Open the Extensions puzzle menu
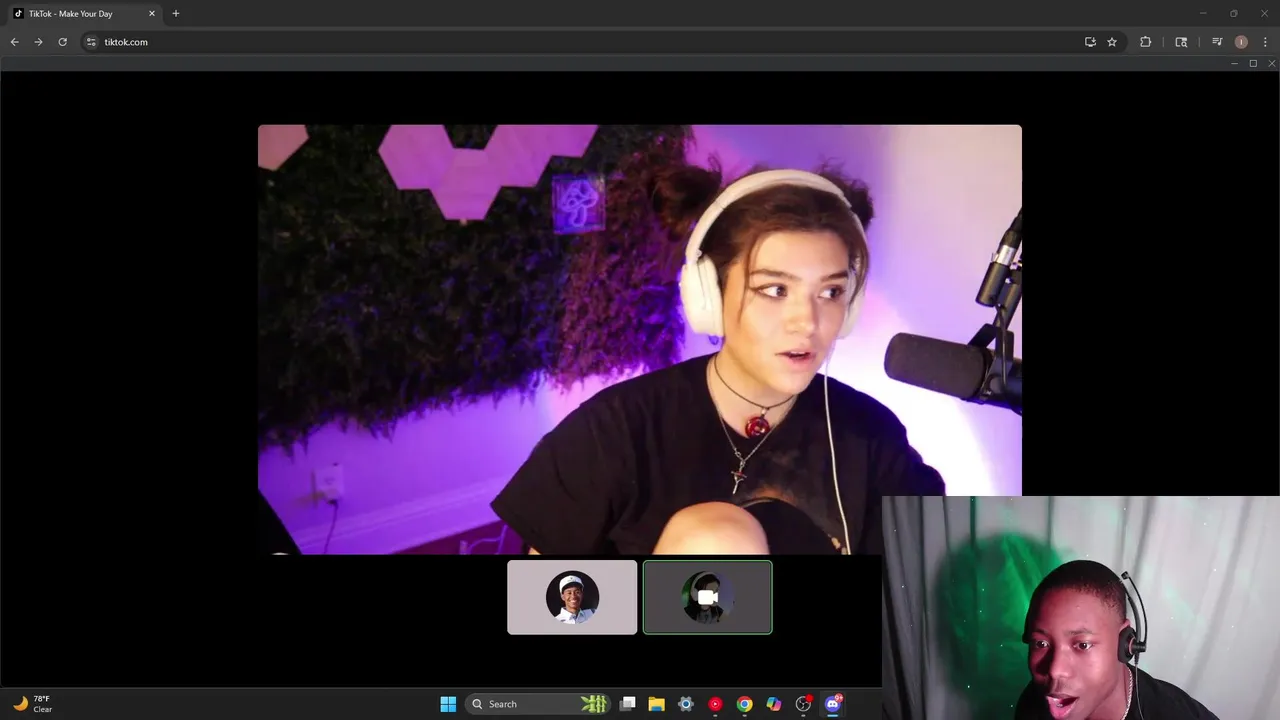The width and height of the screenshot is (1280, 720). [1145, 42]
